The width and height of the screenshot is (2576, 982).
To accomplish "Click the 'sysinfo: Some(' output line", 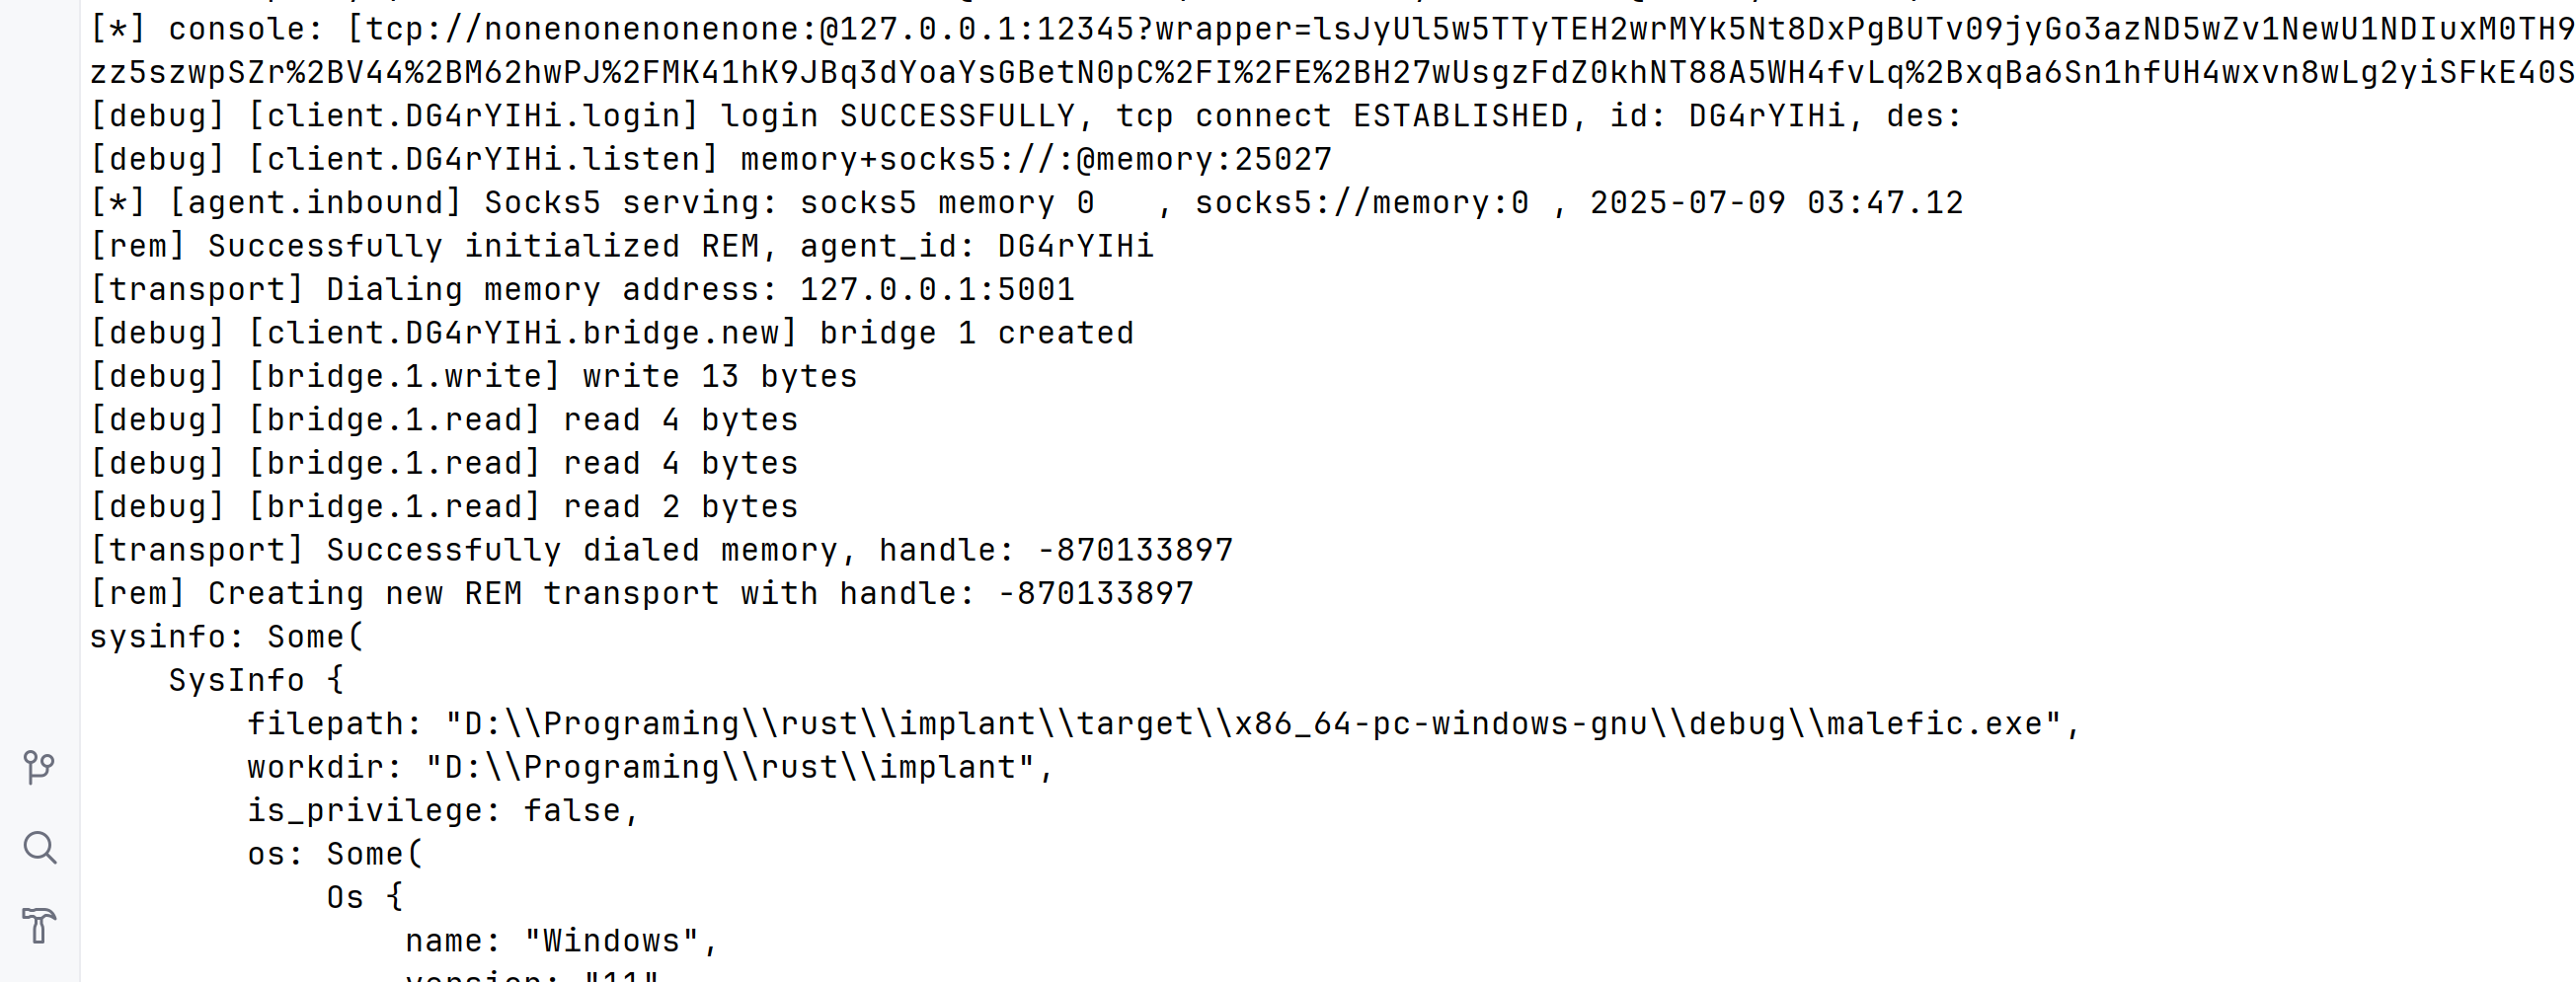I will 227,637.
